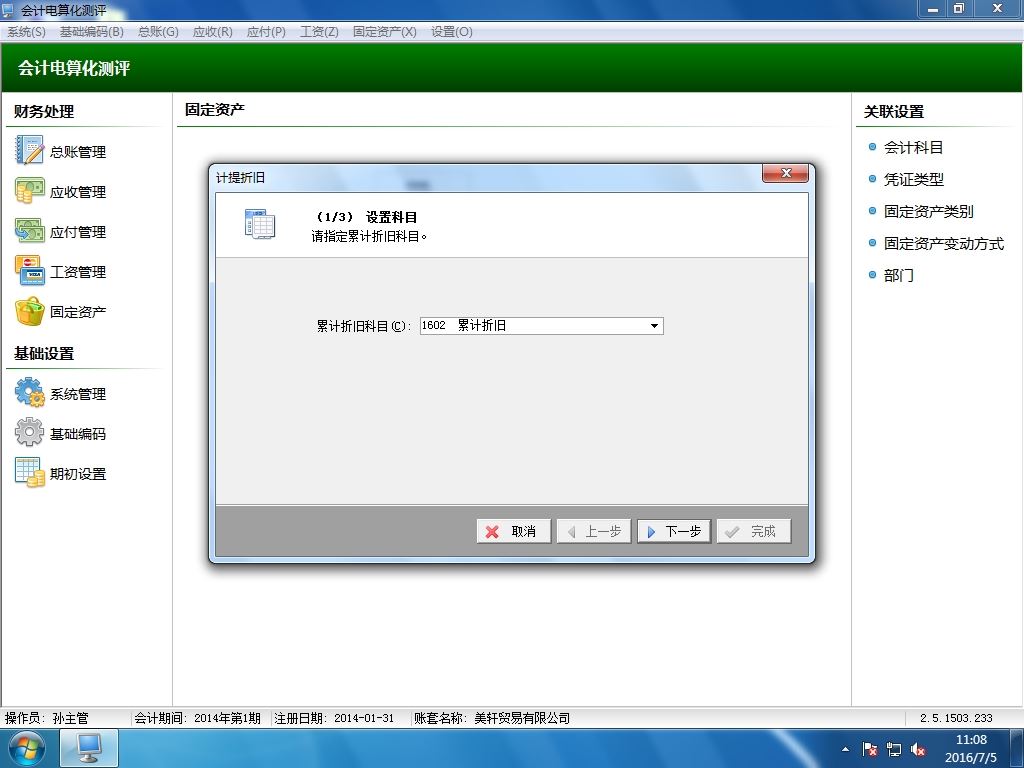Open the Action Center flag icon
The height and width of the screenshot is (768, 1024).
click(870, 750)
